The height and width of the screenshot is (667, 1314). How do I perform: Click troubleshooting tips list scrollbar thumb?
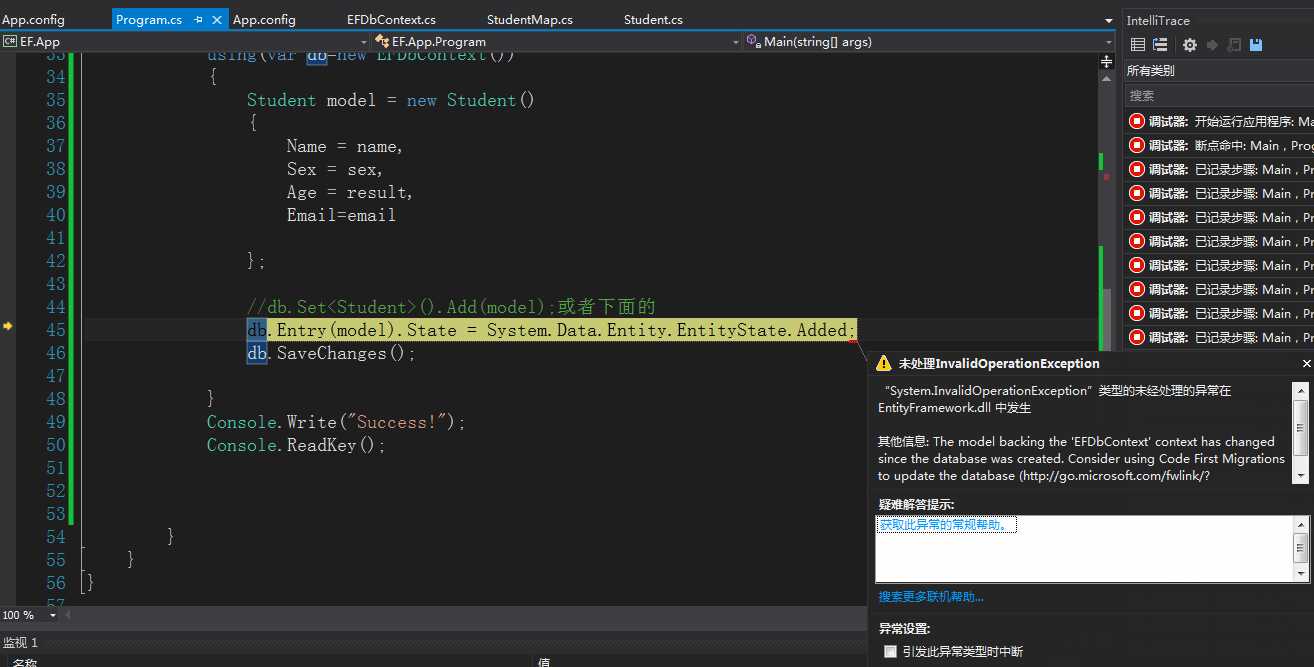1301,547
